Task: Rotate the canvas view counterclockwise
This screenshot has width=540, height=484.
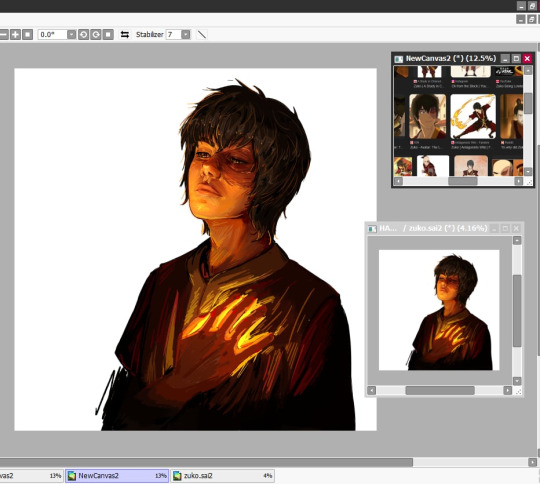Action: (x=83, y=34)
